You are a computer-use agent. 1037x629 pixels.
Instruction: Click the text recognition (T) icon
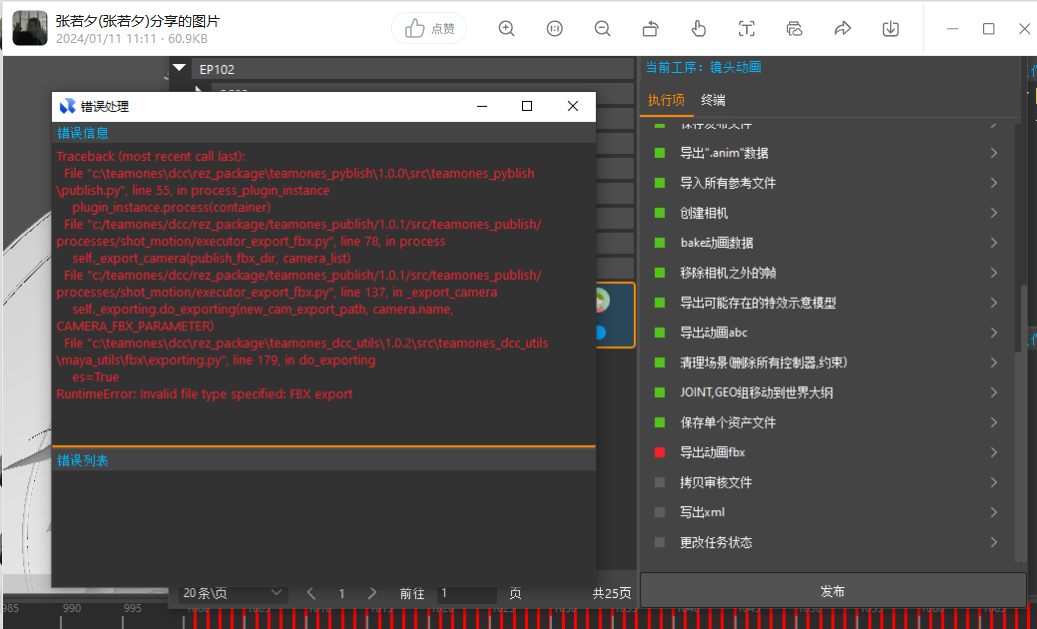coord(746,29)
